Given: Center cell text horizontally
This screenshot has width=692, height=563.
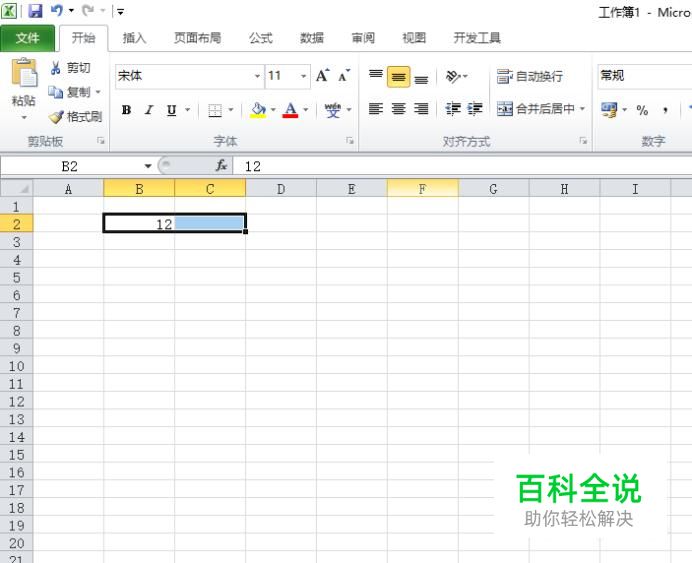Looking at the screenshot, I should point(399,109).
